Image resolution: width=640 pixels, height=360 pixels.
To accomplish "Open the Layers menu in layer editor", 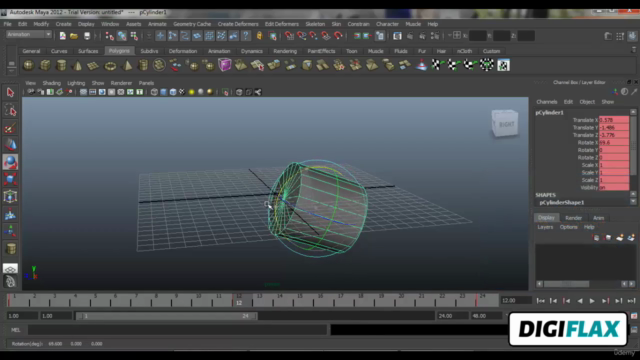I will (x=545, y=227).
